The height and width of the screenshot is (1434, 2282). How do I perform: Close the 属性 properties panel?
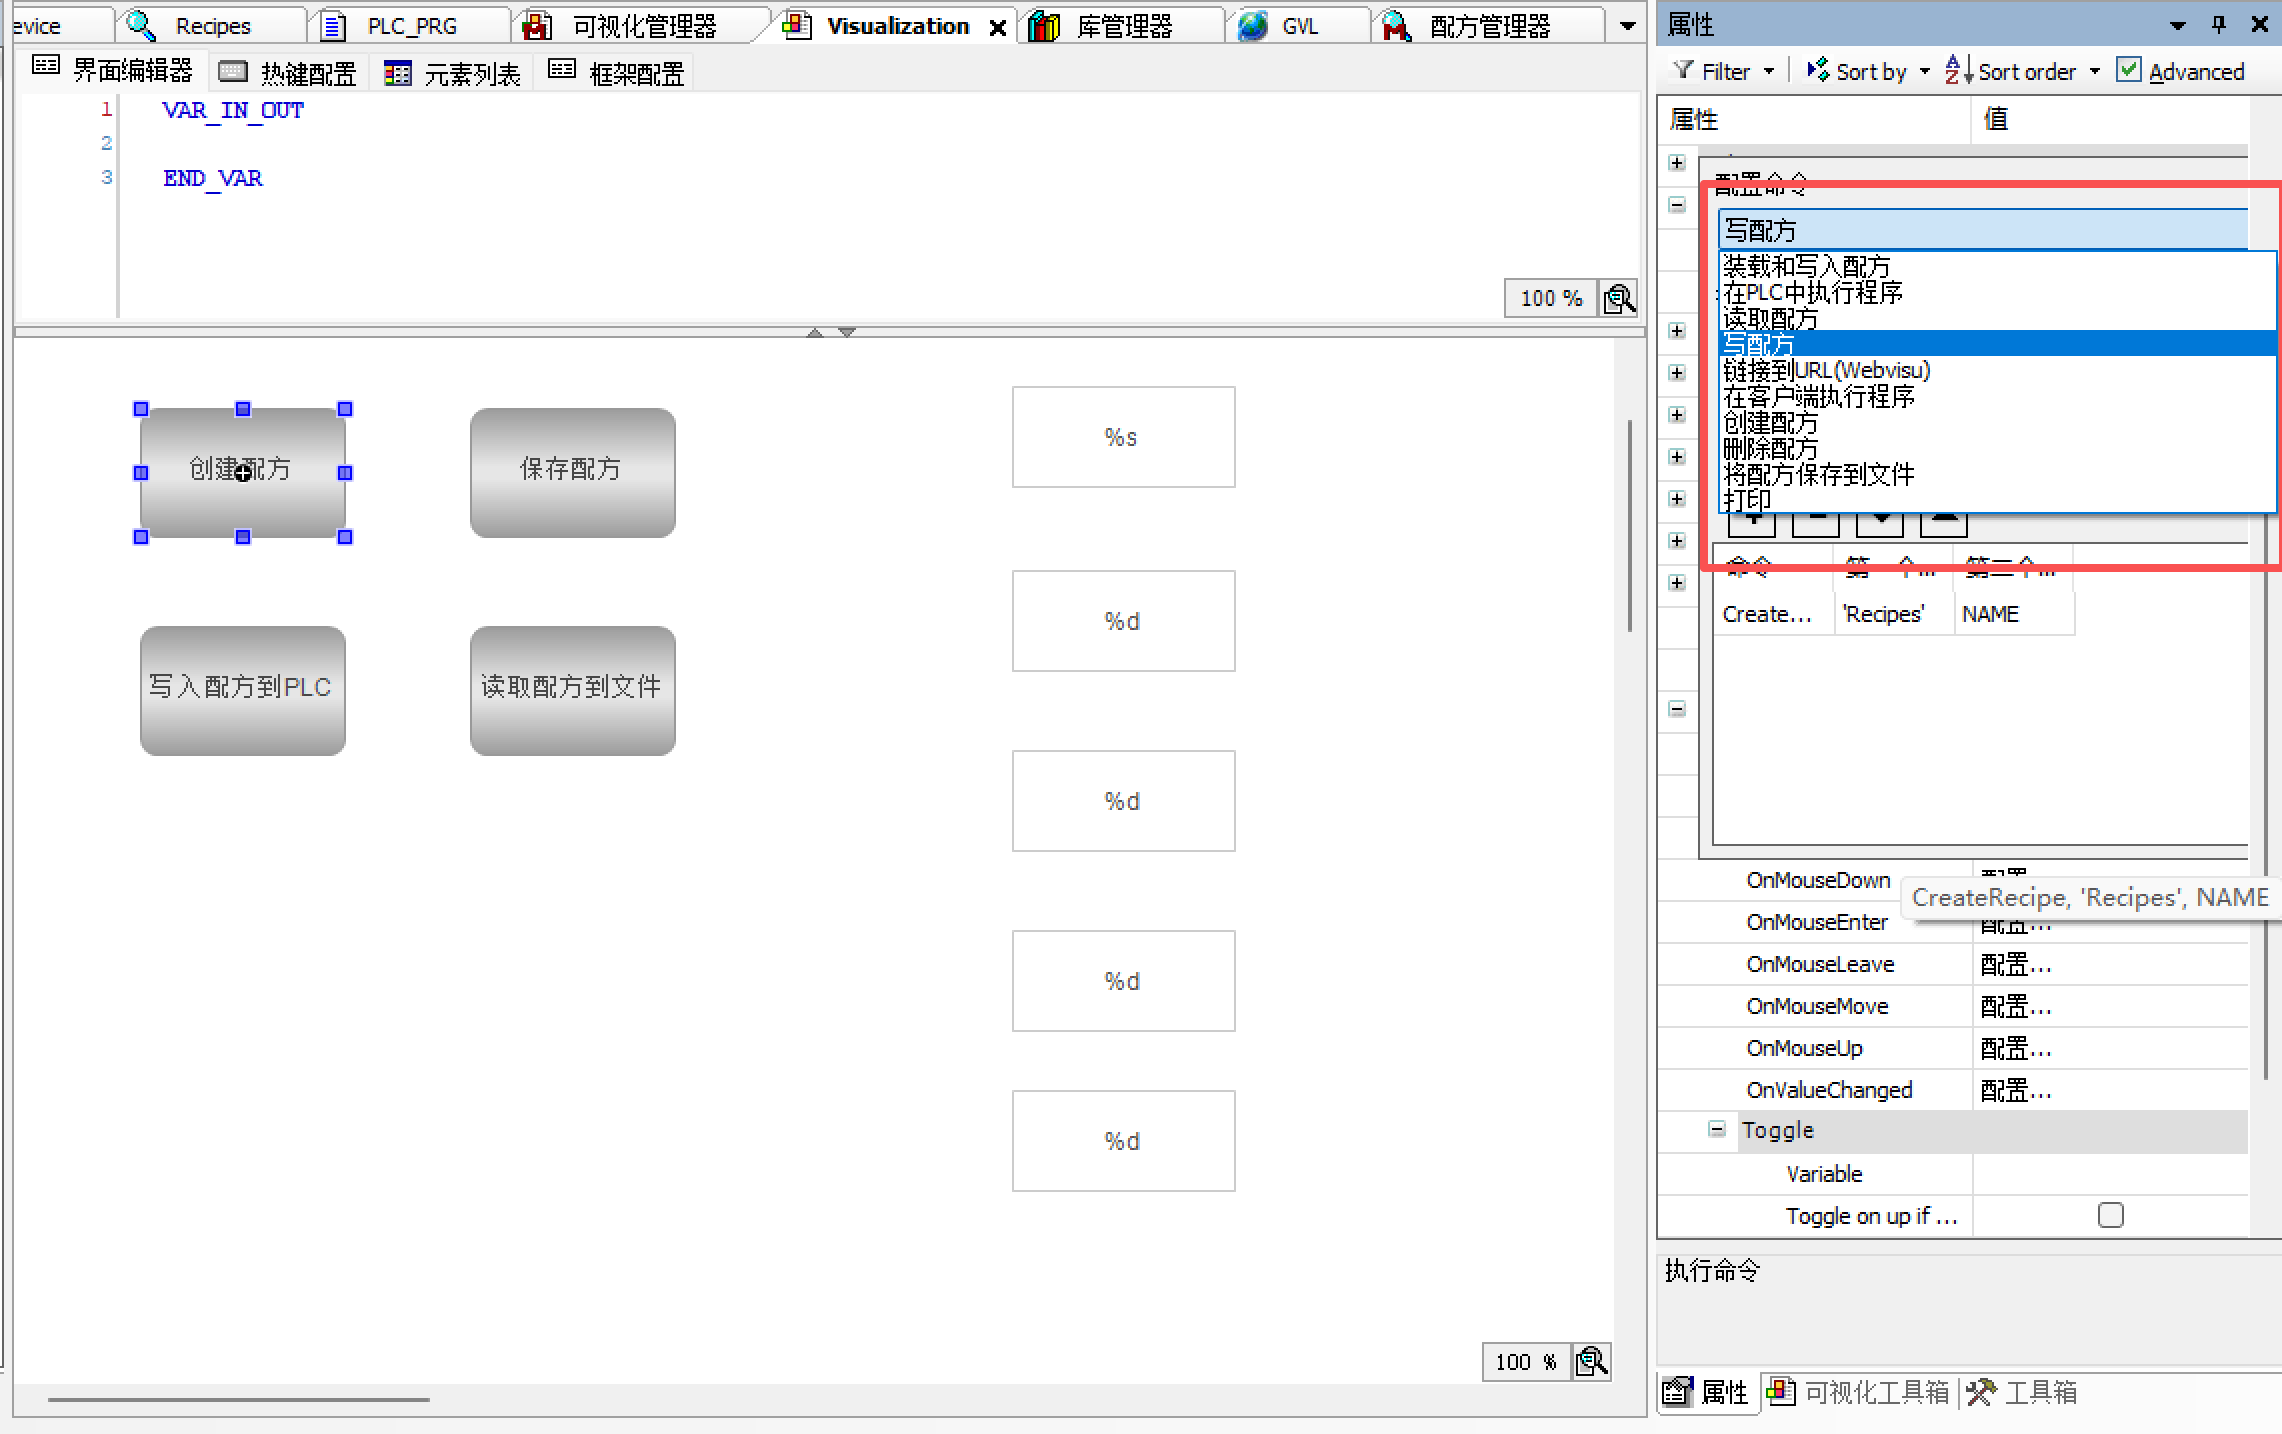click(x=2259, y=24)
